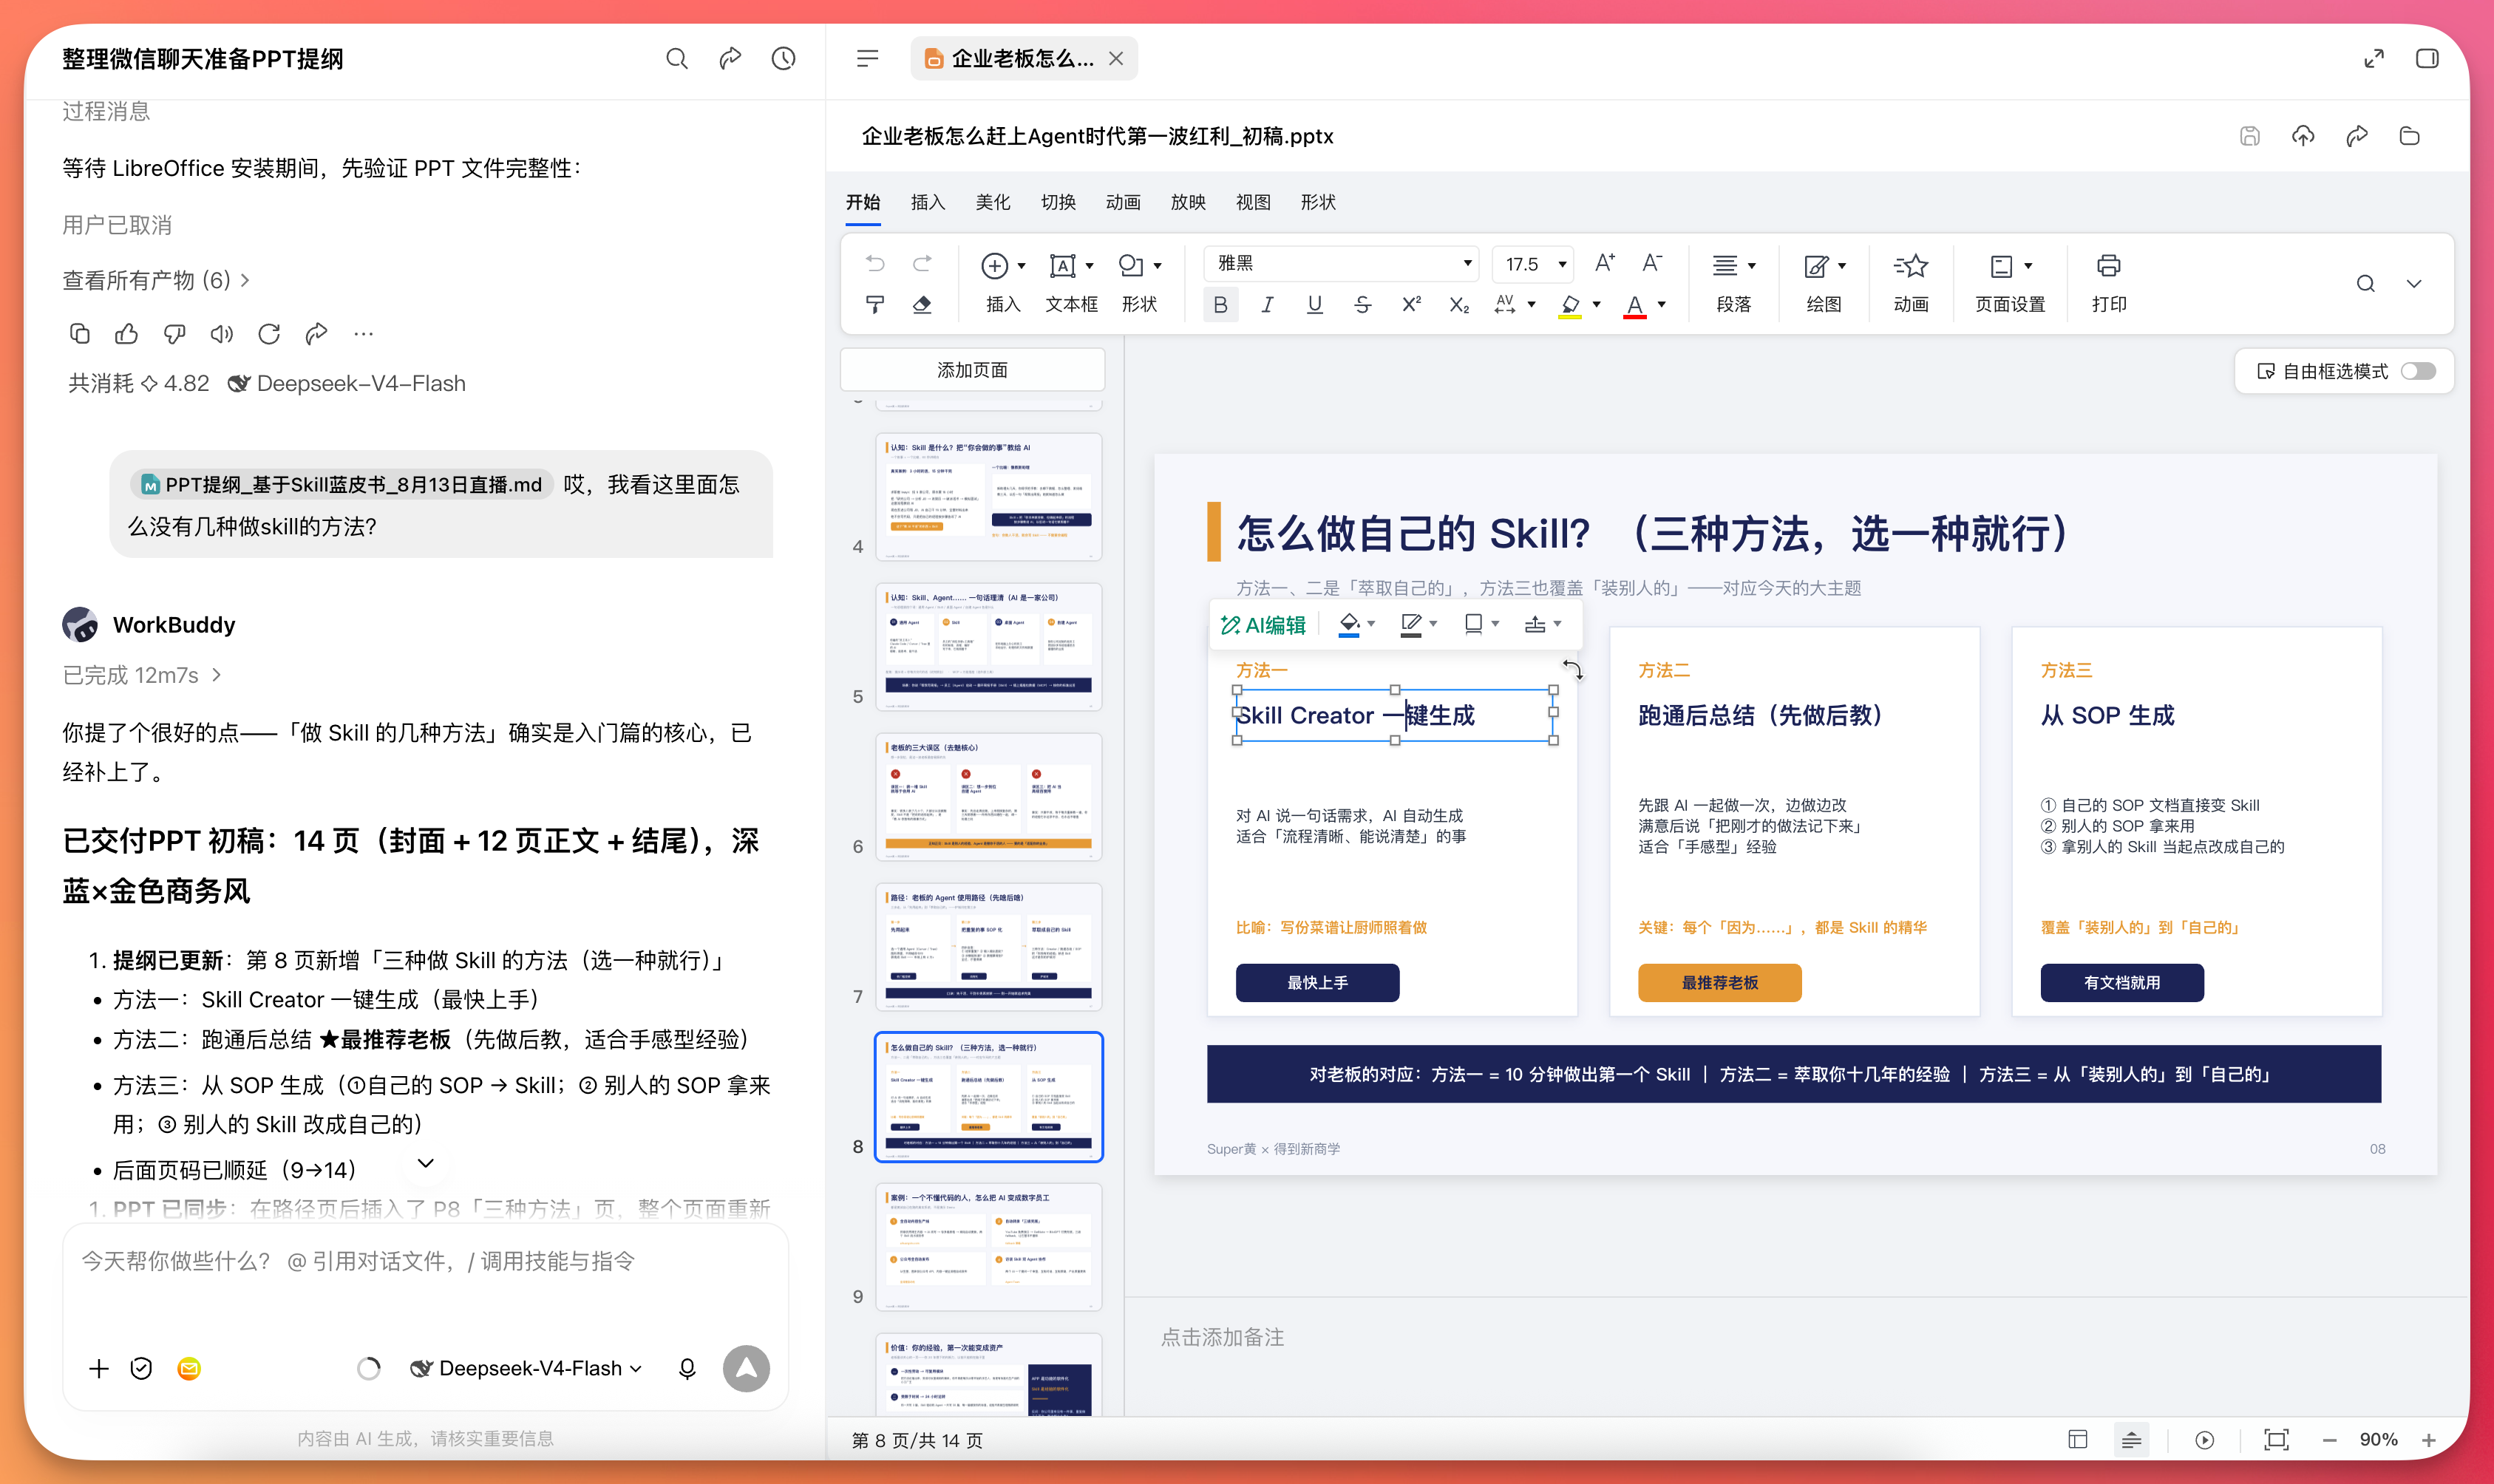2494x1484 pixels.
Task: Enable 自由框选模式 switch
Action: [2418, 371]
